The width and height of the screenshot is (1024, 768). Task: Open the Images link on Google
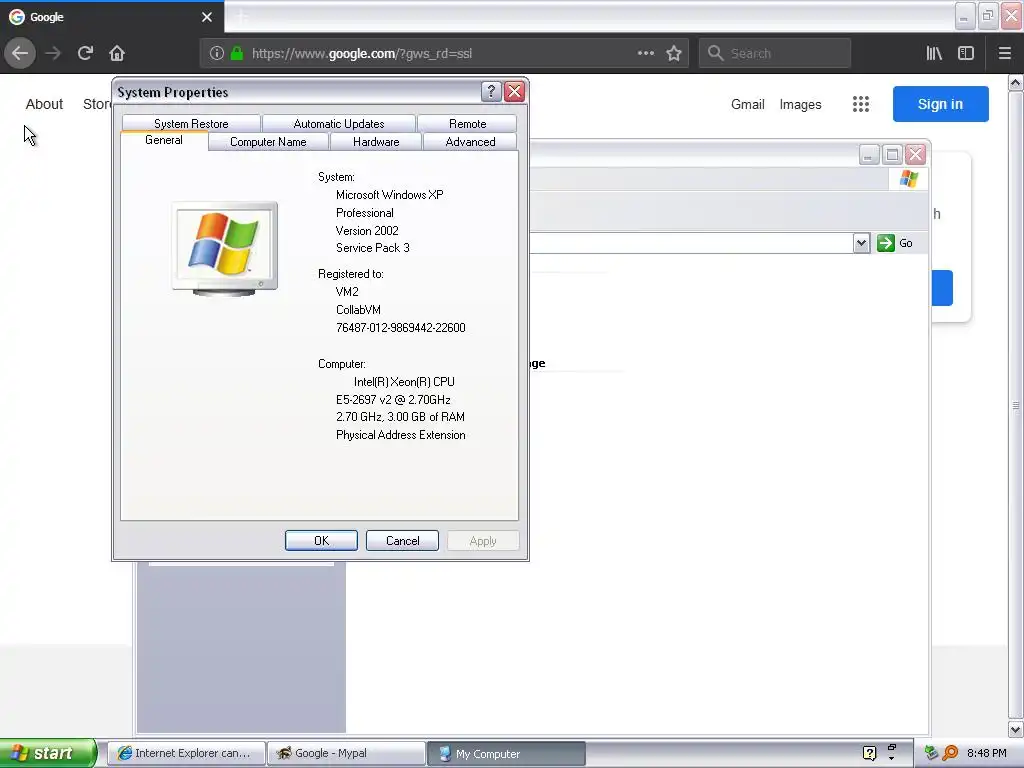(800, 104)
